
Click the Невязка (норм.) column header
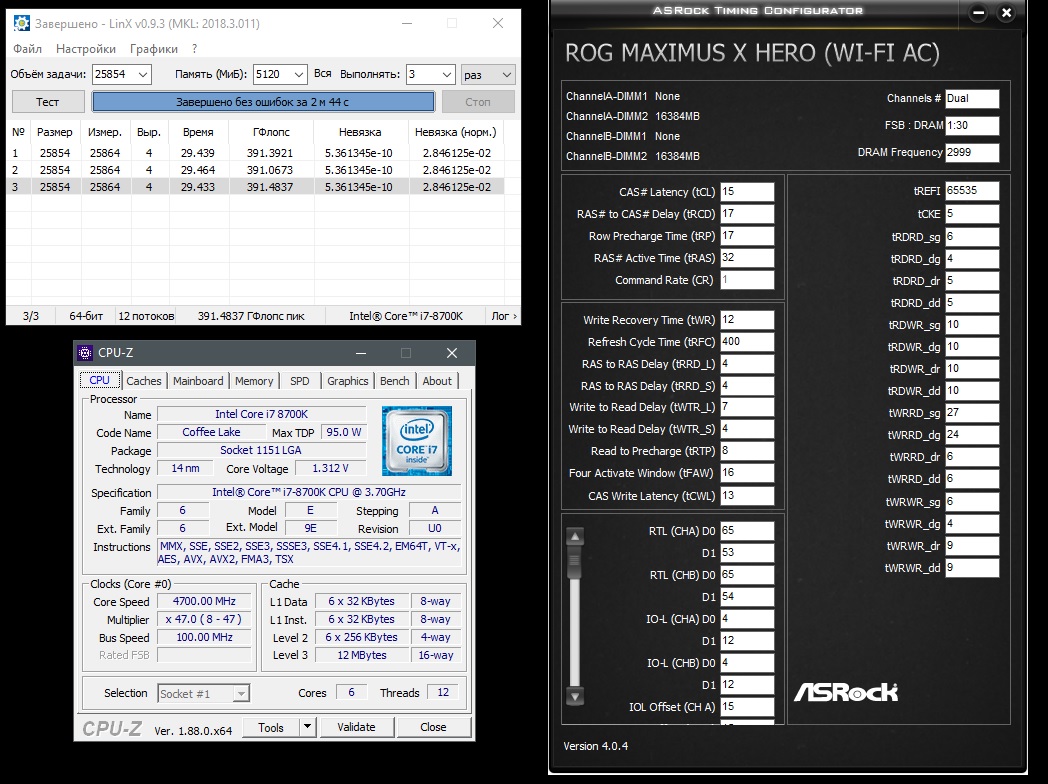click(x=456, y=132)
